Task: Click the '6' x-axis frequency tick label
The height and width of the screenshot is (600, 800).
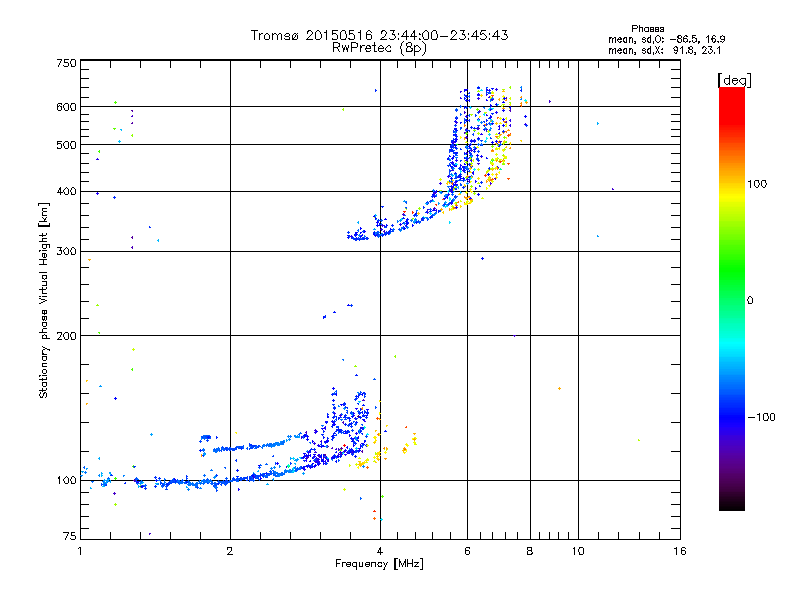Action: [467, 551]
